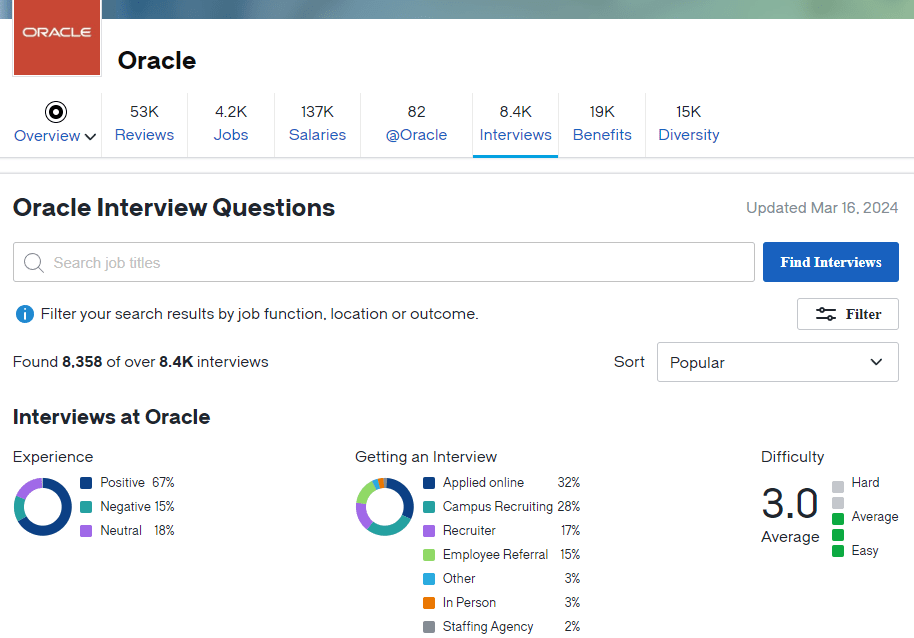Switch to the Diversity tab
The width and height of the screenshot is (914, 638).
(688, 124)
